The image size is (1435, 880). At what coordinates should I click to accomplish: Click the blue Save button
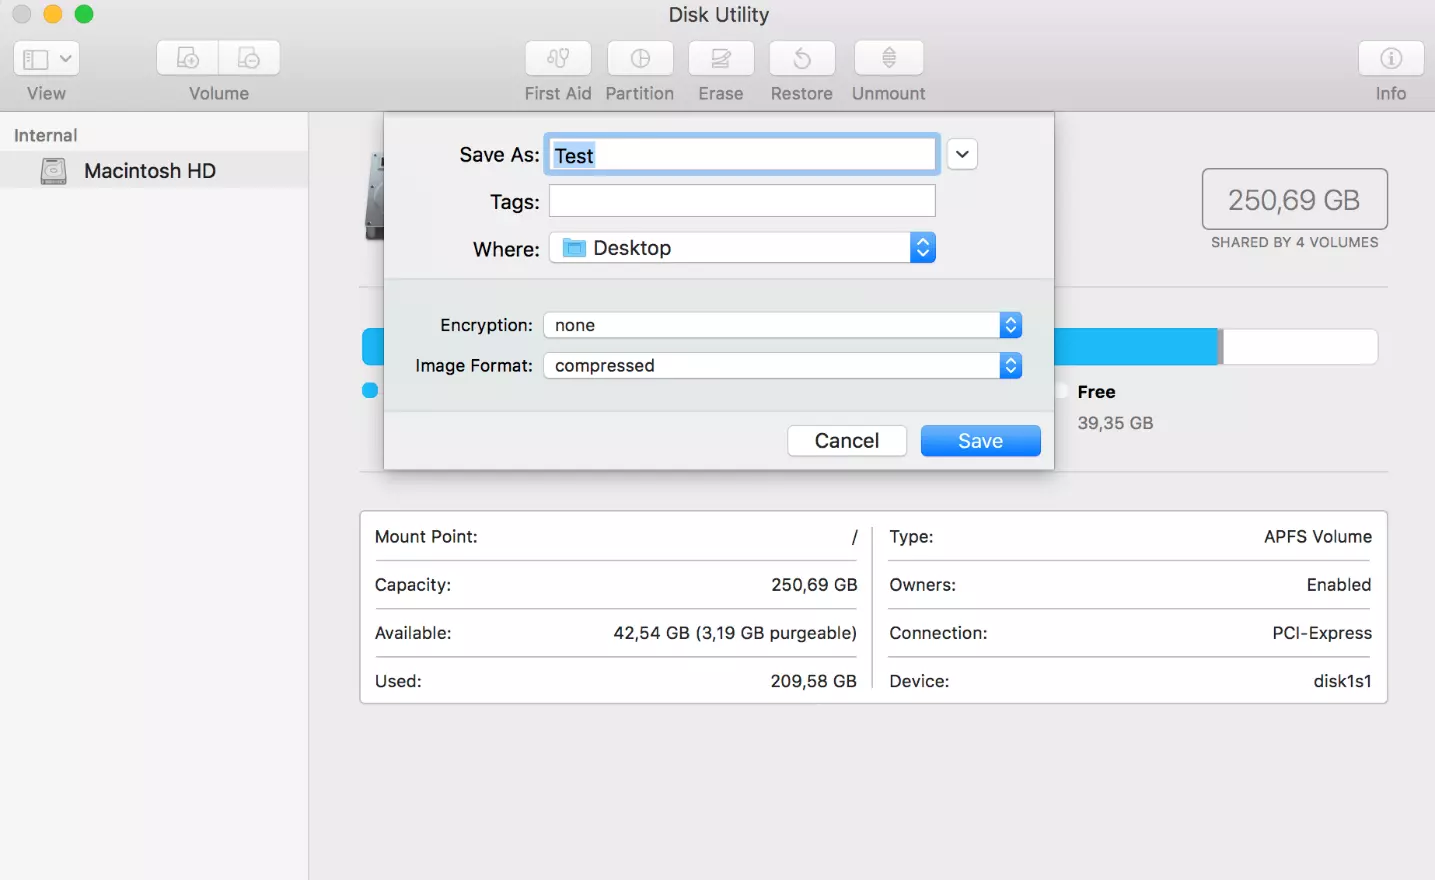(x=980, y=441)
